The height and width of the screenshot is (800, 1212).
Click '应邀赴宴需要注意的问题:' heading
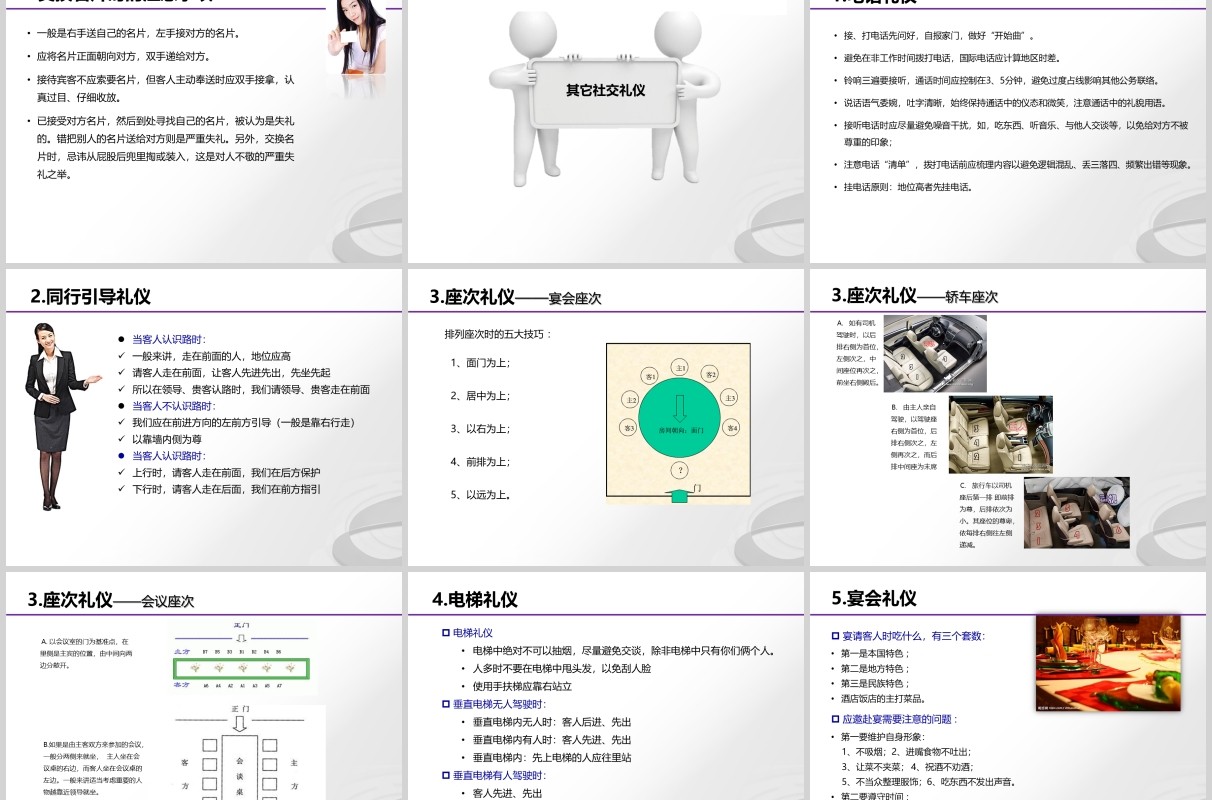pyautogui.click(x=899, y=719)
